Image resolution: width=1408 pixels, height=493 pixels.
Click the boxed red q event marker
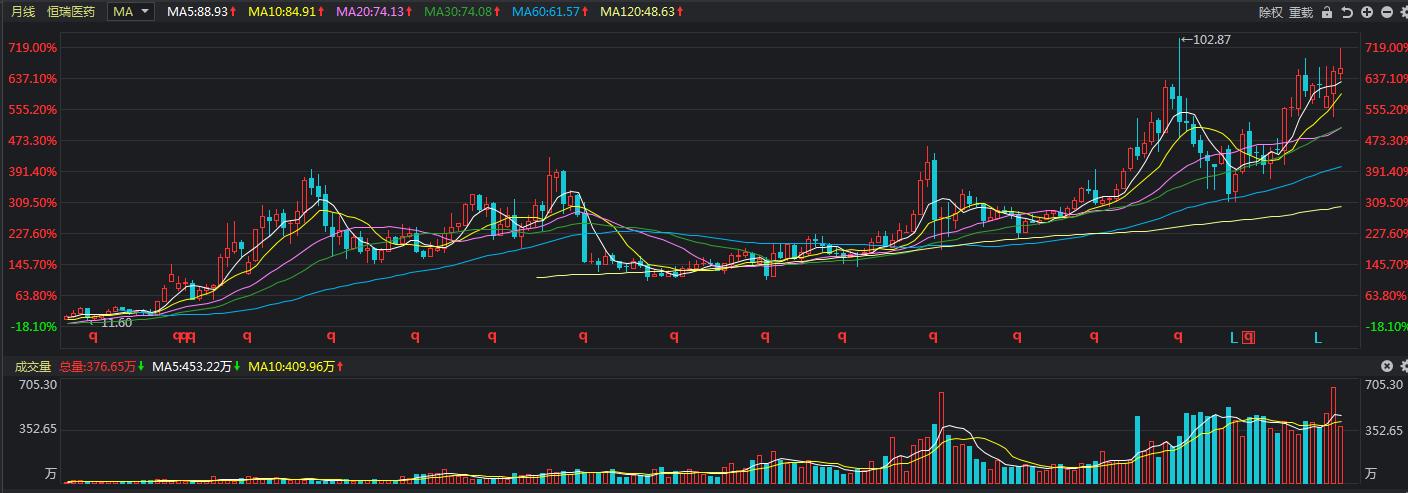(1248, 338)
